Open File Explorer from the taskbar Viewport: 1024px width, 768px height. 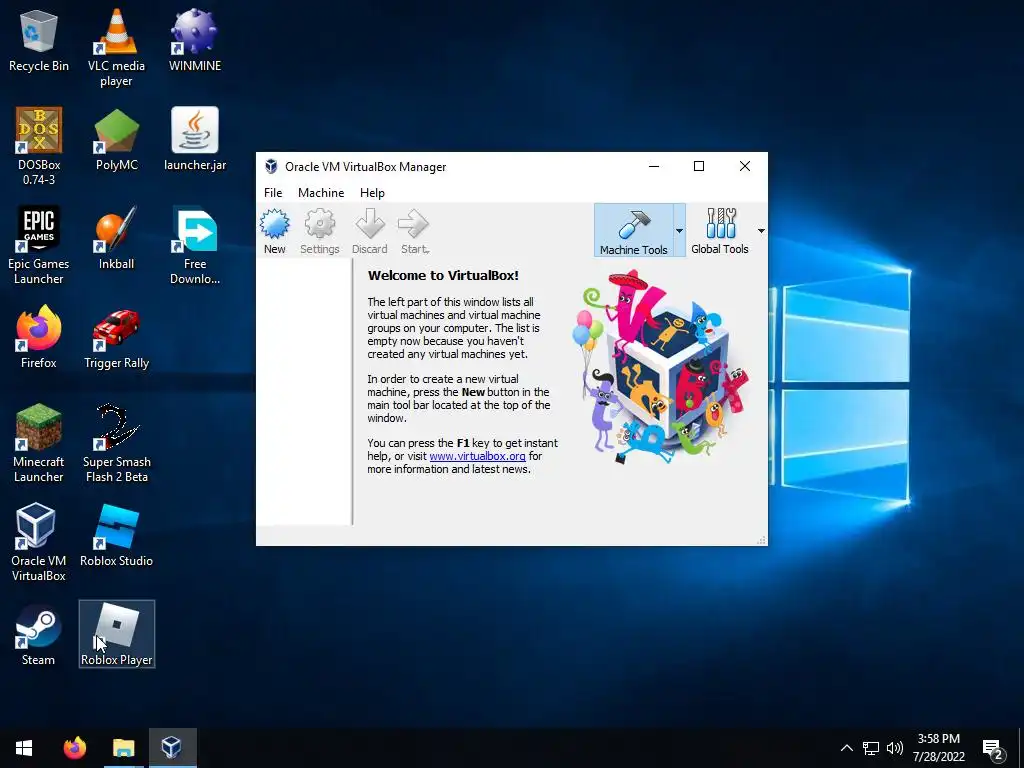123,748
